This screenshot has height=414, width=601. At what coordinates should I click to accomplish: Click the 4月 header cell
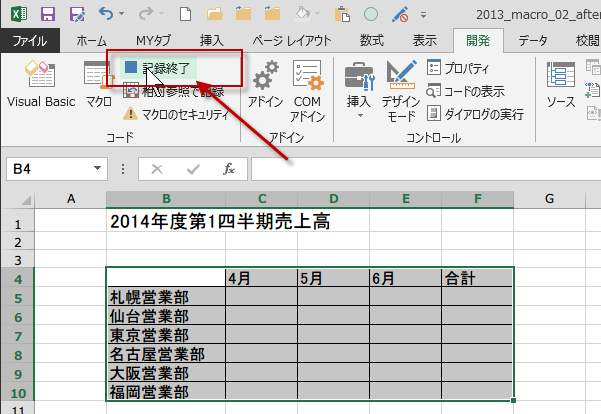coord(261,278)
